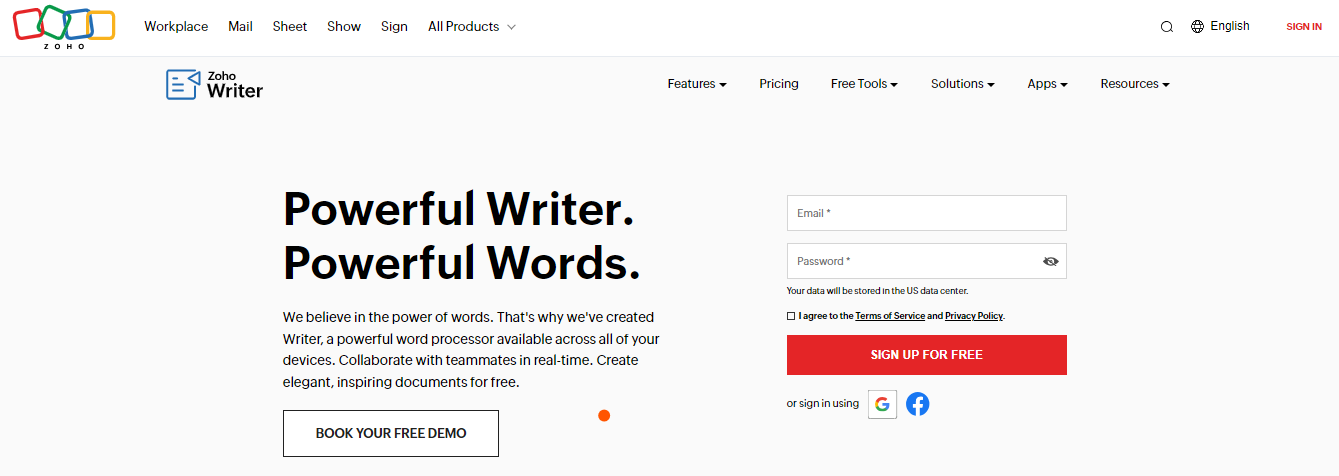Click BOOK YOUR FREE DEMO button
This screenshot has width=1339, height=476.
coord(391,433)
